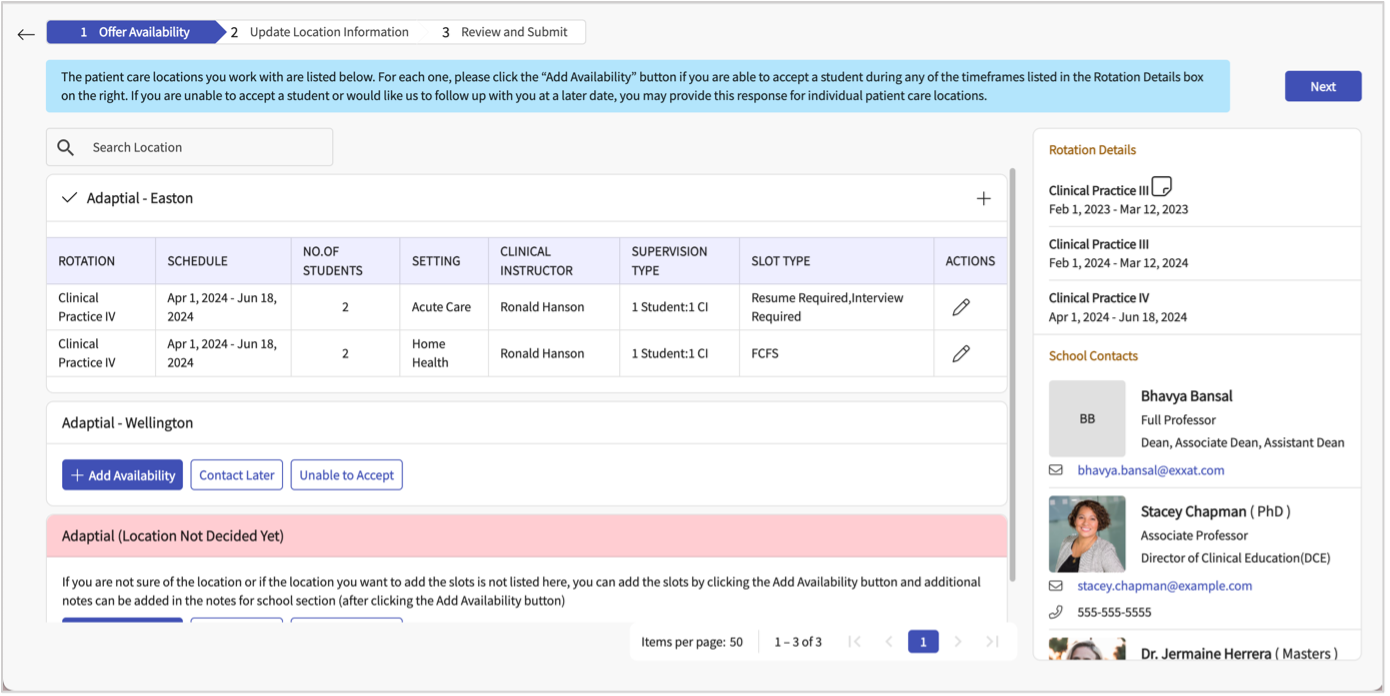Image resolution: width=1390 pixels, height=696 pixels.
Task: Open the note icon beside Clinical Practice III
Action: click(1161, 186)
